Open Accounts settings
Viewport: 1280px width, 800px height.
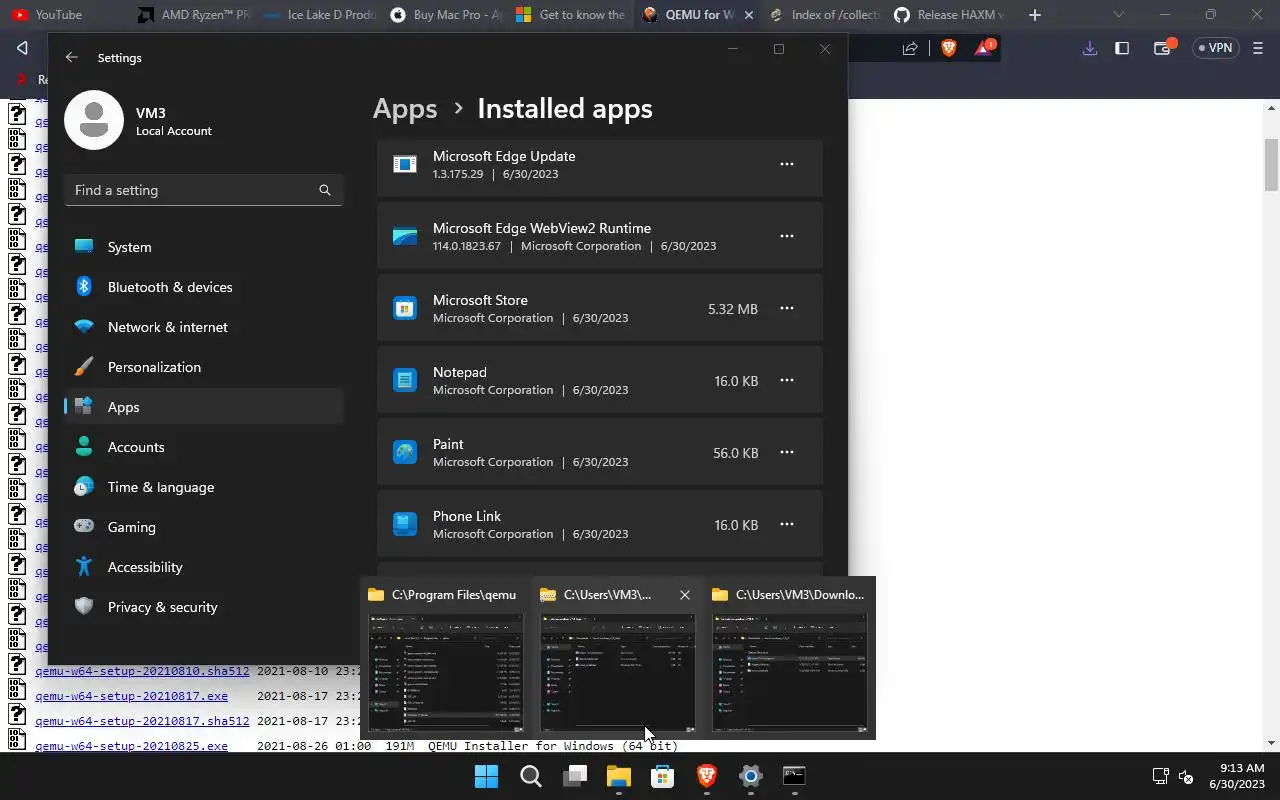pyautogui.click(x=204, y=447)
